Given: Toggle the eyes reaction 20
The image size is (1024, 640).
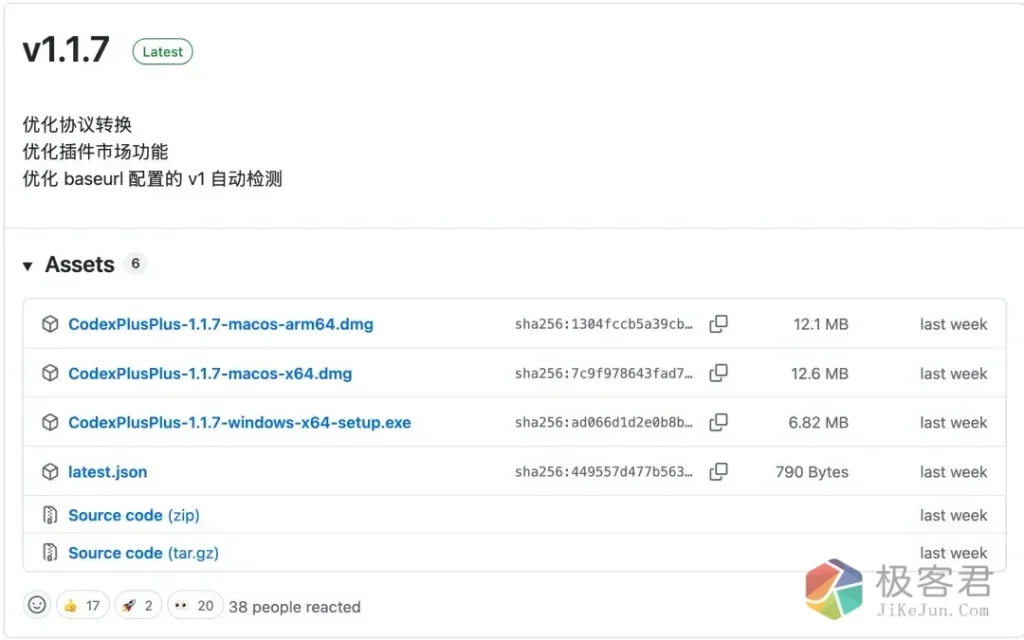Looking at the screenshot, I should (x=195, y=606).
